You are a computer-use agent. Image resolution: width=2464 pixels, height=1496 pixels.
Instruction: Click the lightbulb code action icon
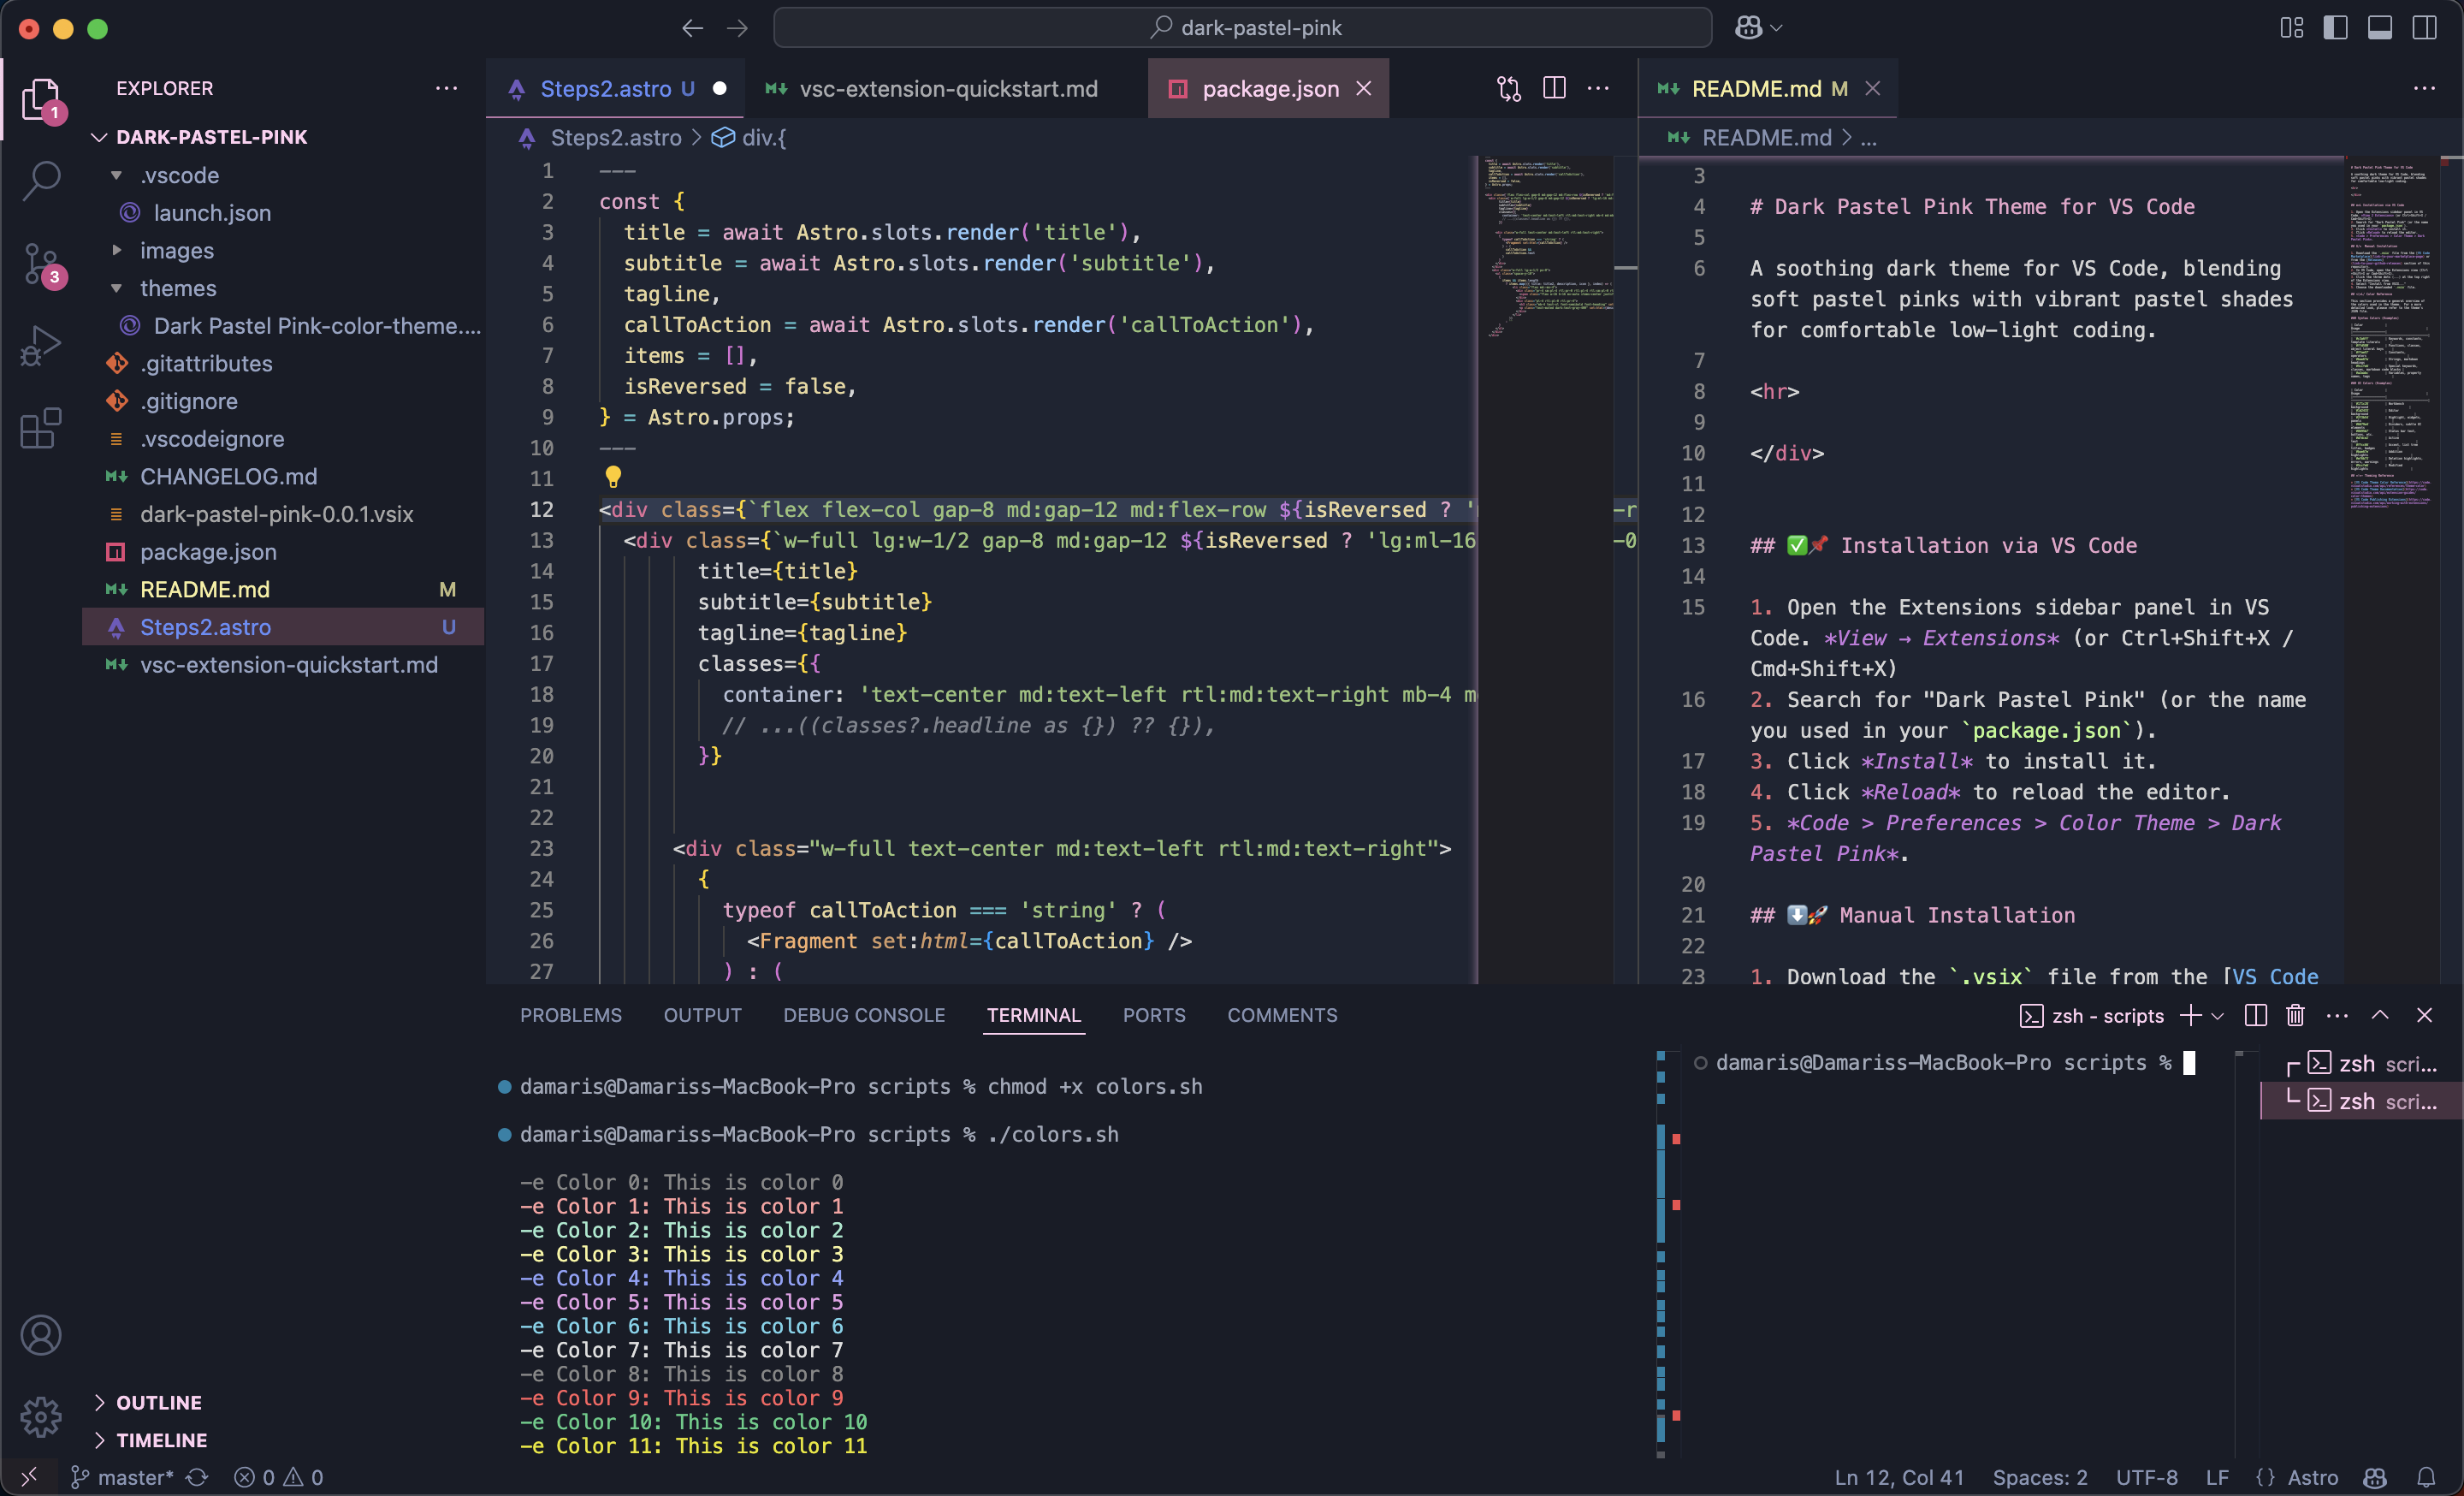pyautogui.click(x=613, y=477)
